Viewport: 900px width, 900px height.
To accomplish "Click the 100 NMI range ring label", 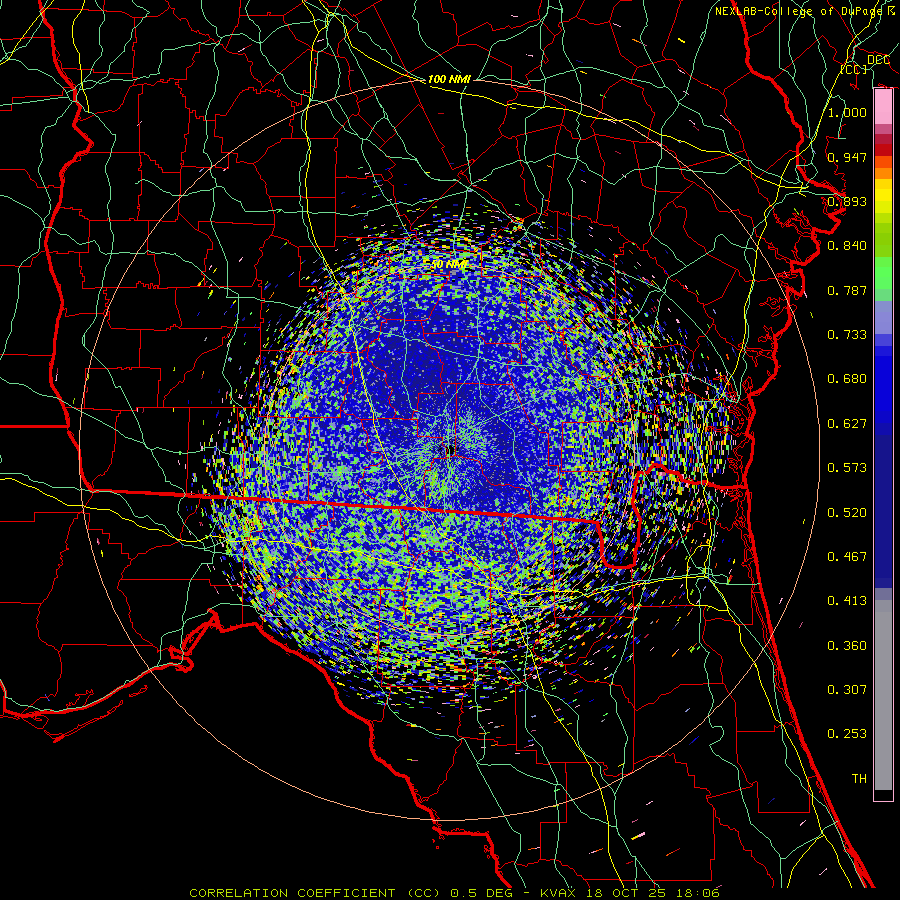I will (449, 79).
